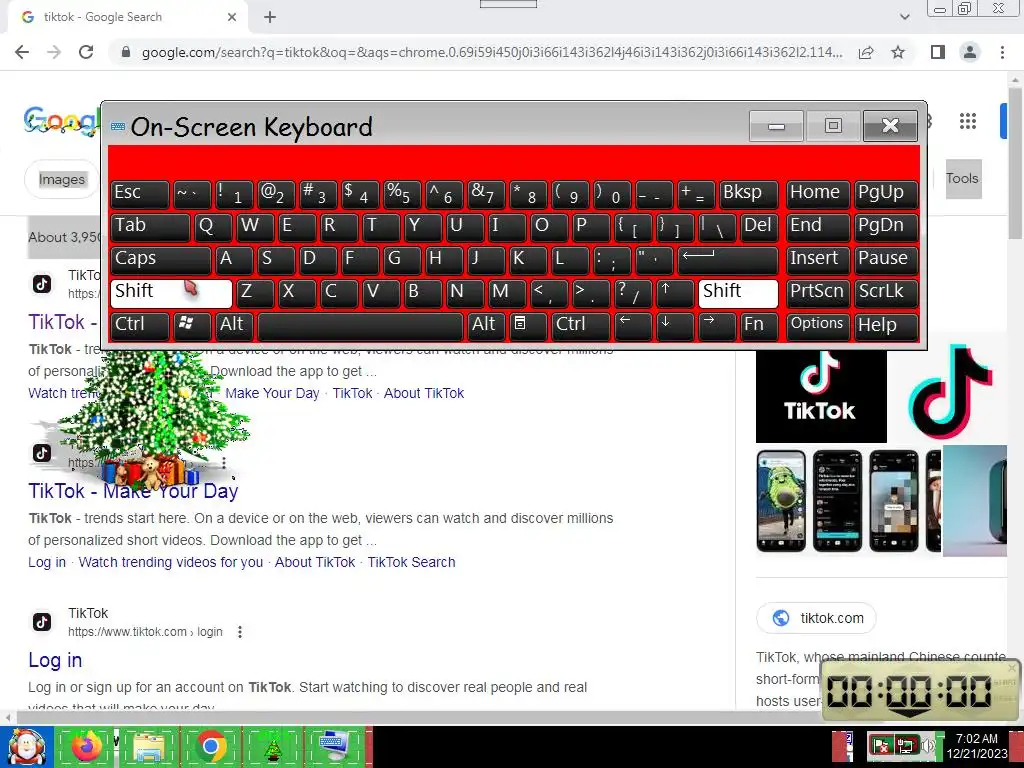Click the 00:00:00 timer widget
1024x768 pixels.
pos(920,691)
